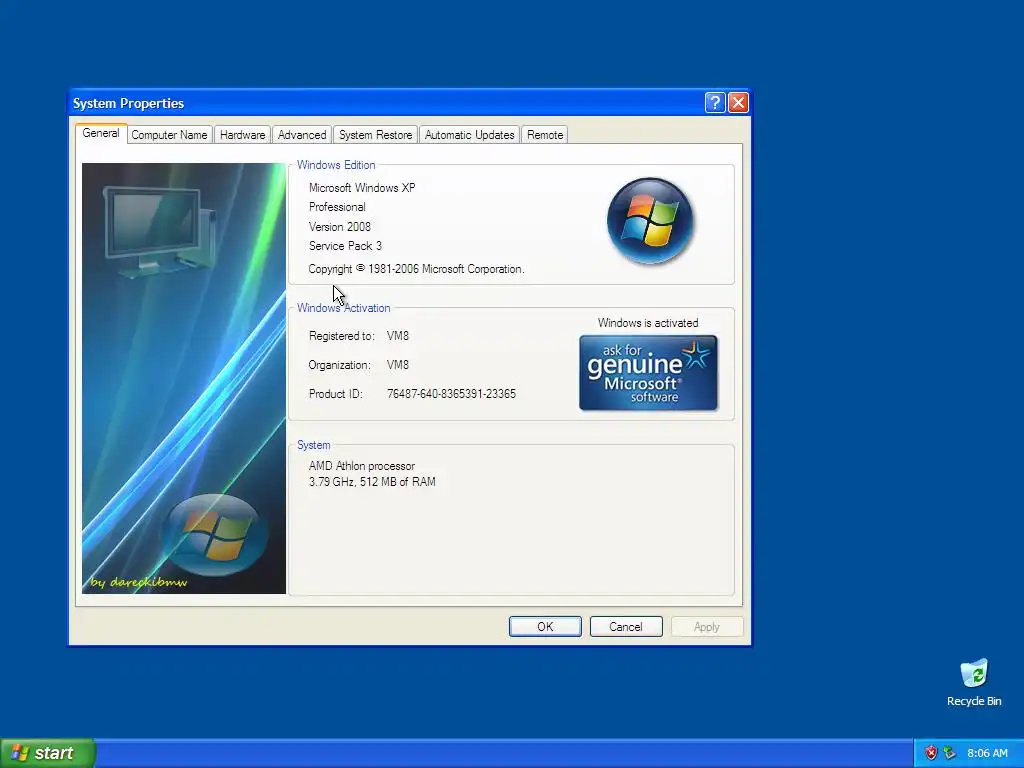Click the Windows is activated text

(648, 323)
